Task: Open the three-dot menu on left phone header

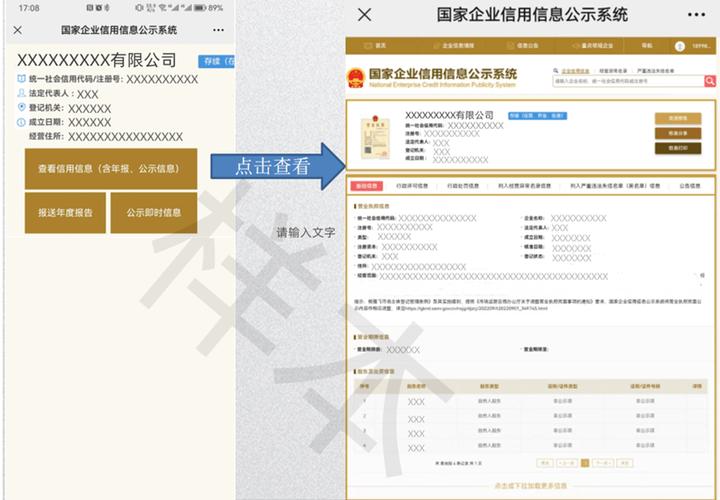Action: 219,31
